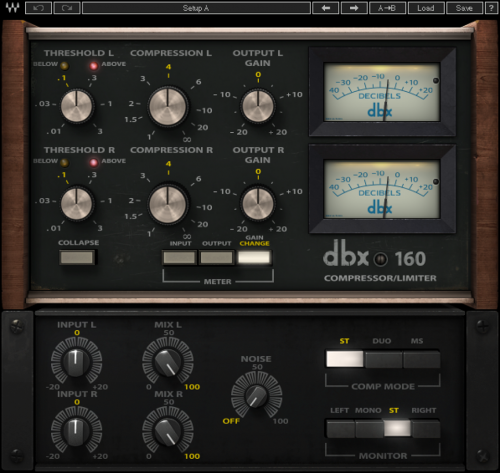Go to next preset with right arrow
This screenshot has width=500, height=473.
point(354,8)
